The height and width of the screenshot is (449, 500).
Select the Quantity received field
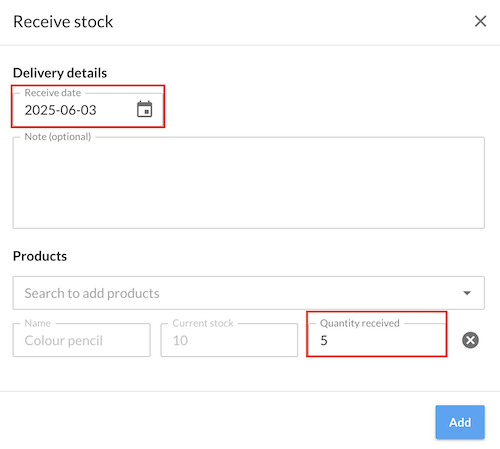[x=377, y=340]
